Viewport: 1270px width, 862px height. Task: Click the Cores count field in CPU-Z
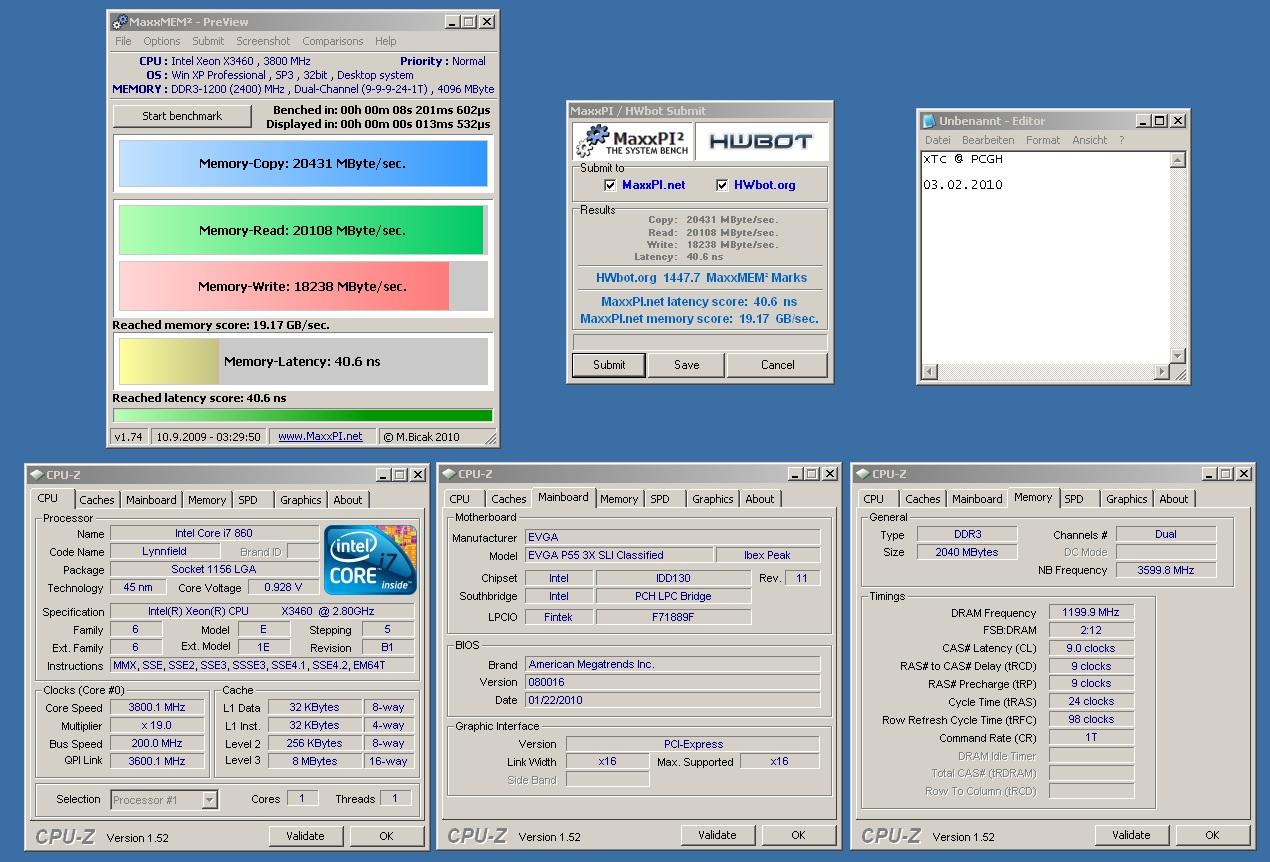(302, 799)
